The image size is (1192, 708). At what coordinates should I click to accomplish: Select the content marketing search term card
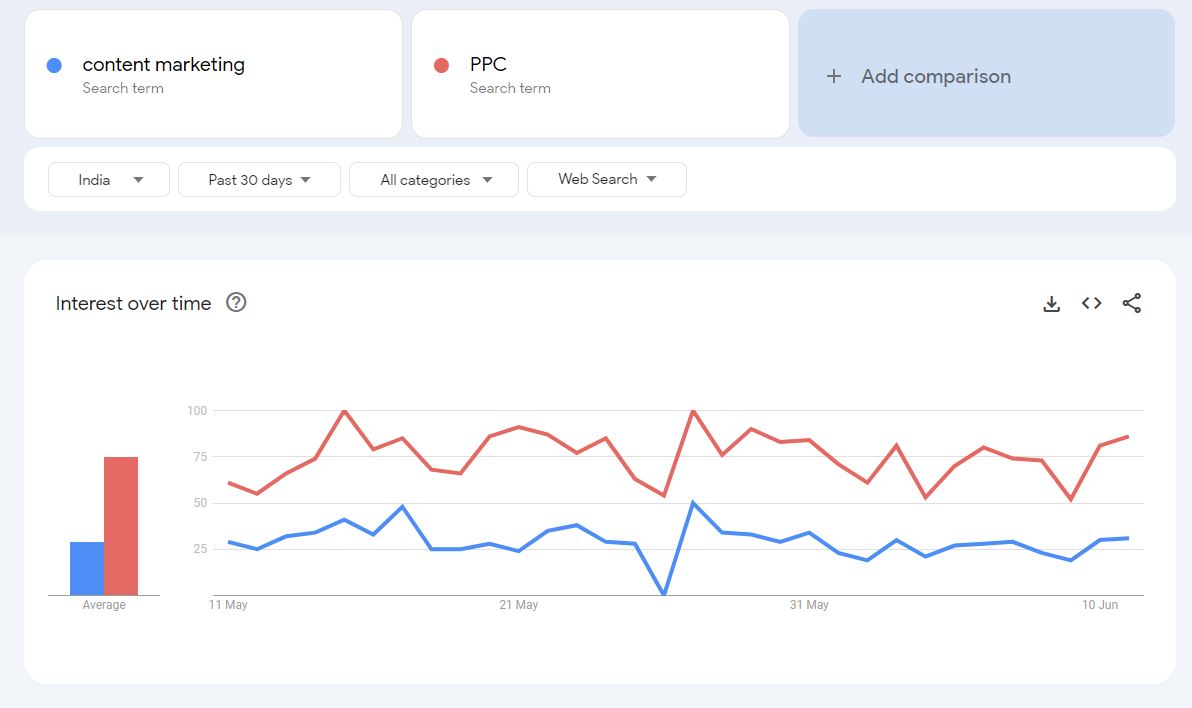pyautogui.click(x=213, y=73)
